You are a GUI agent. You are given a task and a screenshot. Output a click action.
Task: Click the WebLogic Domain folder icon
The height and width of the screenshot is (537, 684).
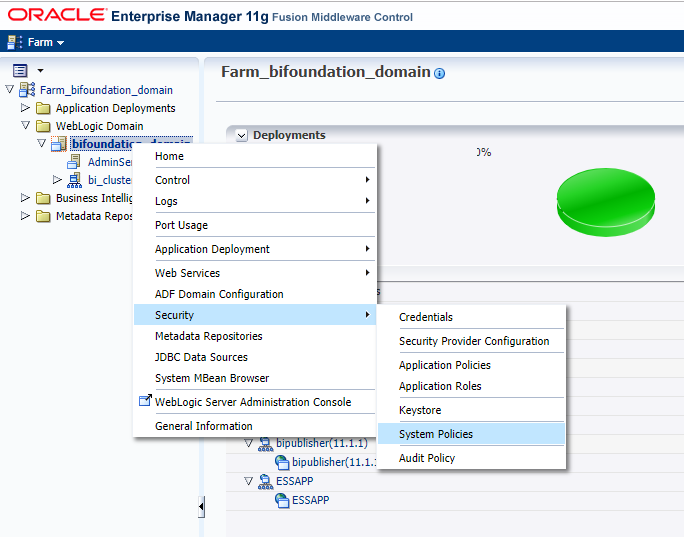43,126
